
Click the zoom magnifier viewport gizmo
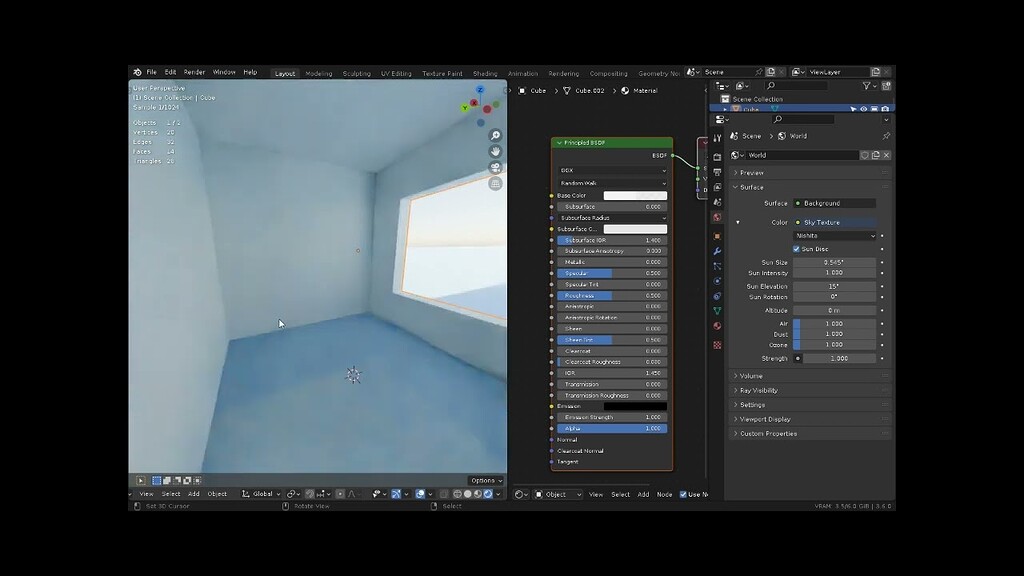(495, 136)
